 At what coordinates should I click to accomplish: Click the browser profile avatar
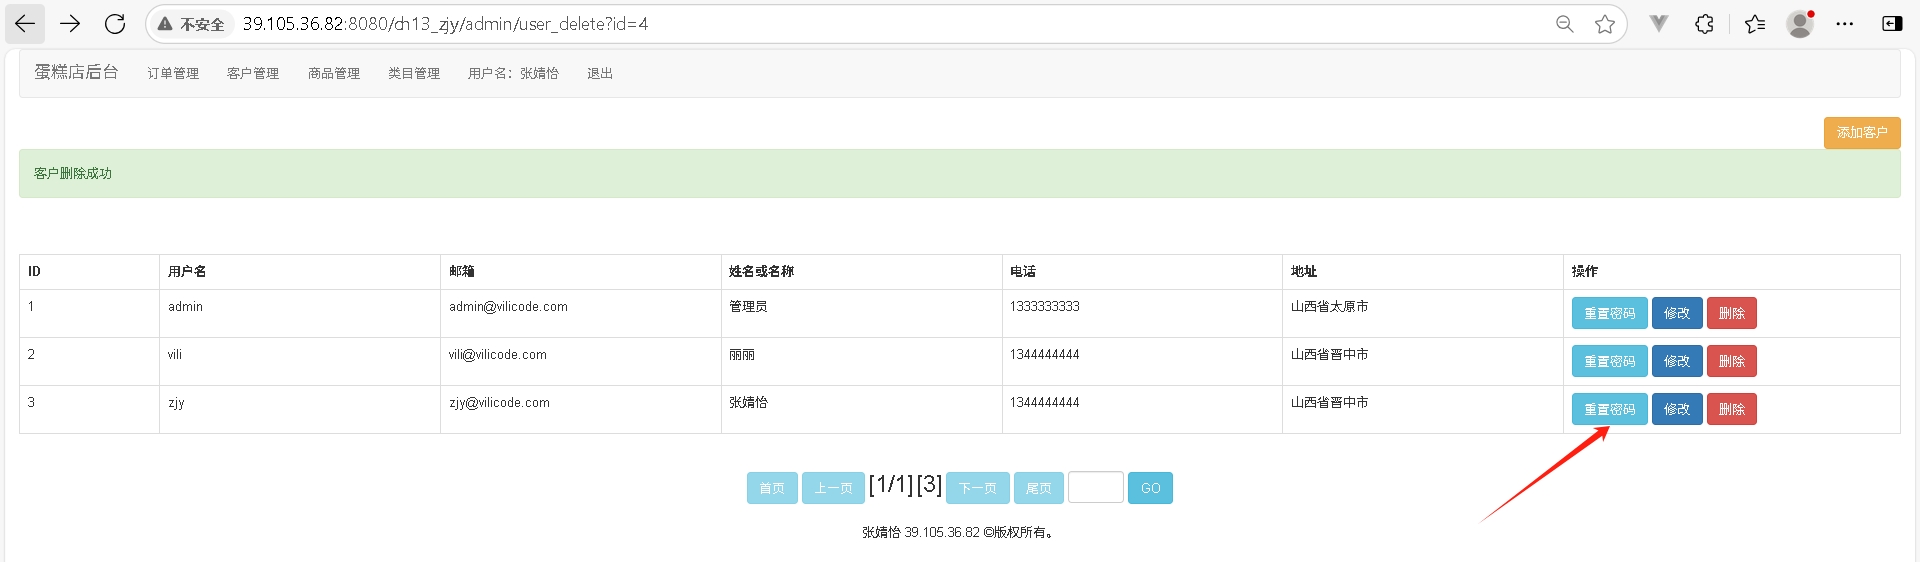click(1800, 24)
